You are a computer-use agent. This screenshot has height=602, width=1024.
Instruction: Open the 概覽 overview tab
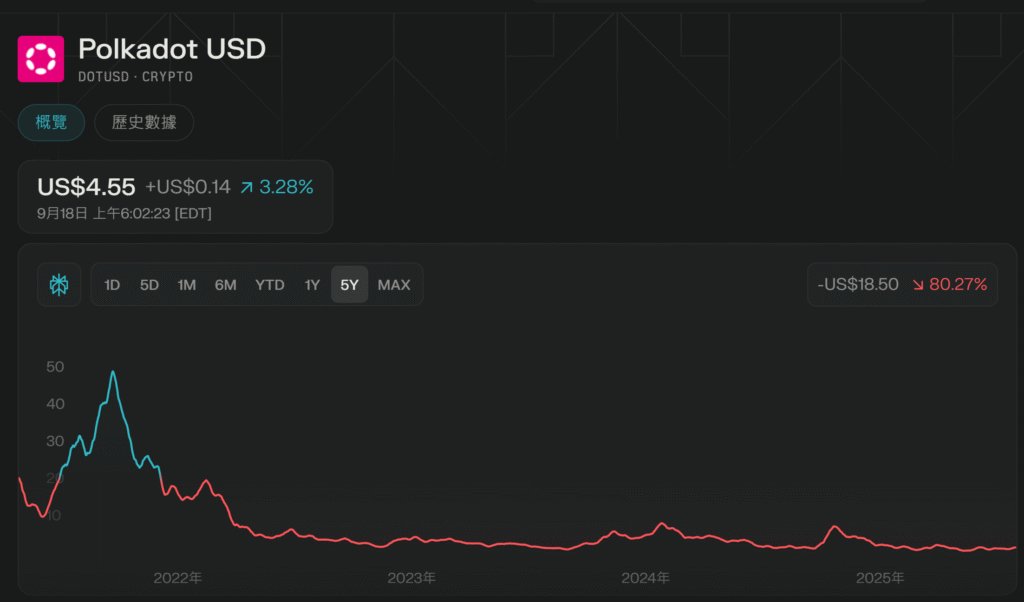51,123
